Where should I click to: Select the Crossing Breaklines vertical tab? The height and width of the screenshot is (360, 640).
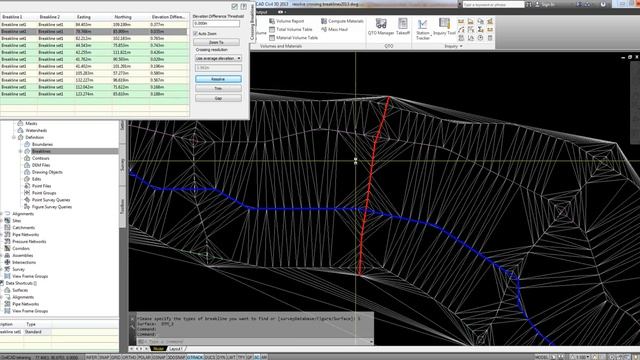click(x=253, y=22)
